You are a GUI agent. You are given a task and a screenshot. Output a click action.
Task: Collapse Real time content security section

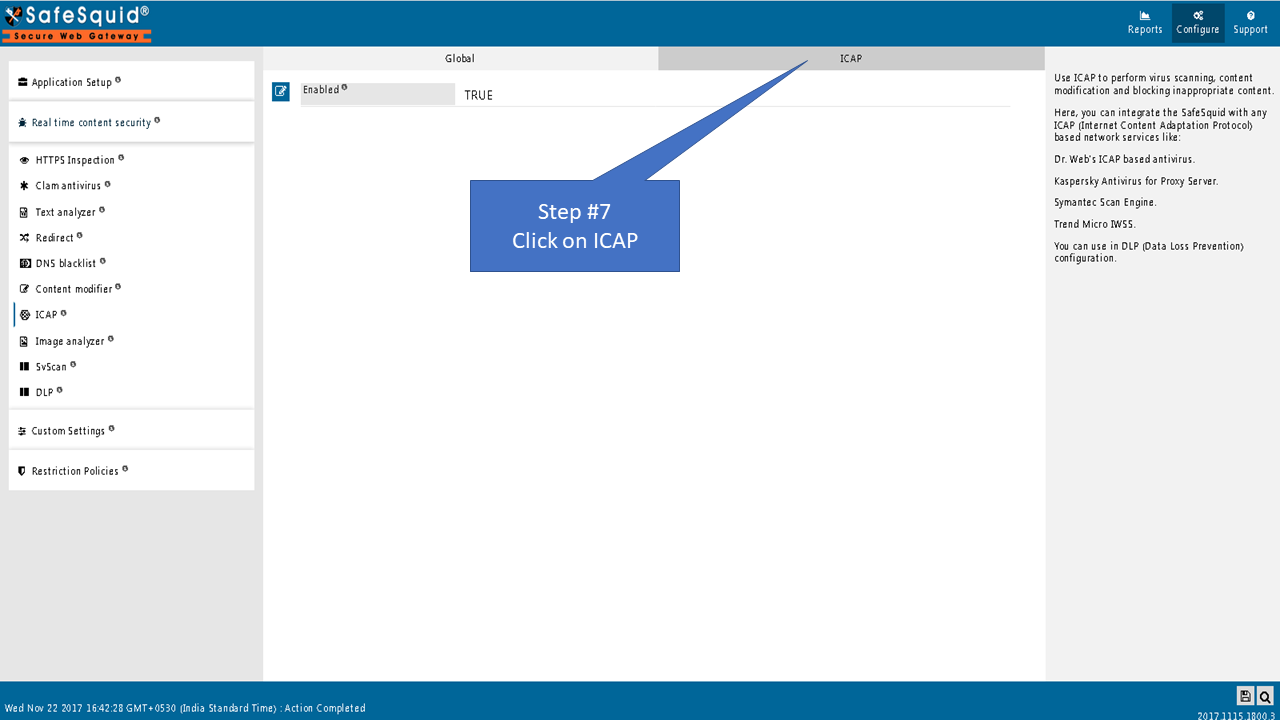(91, 123)
